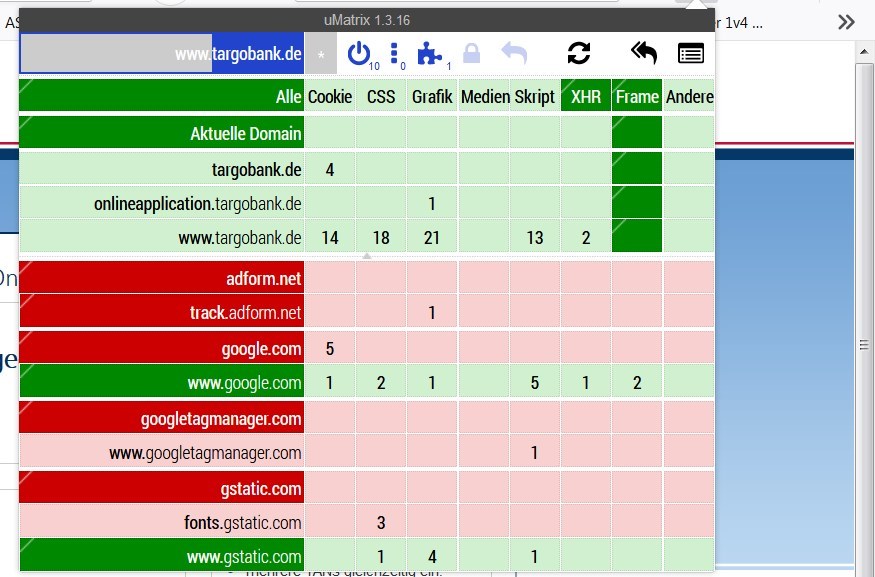Click www.targobank.de cookie cell showing 14
Image resolution: width=875 pixels, height=577 pixels.
point(330,237)
